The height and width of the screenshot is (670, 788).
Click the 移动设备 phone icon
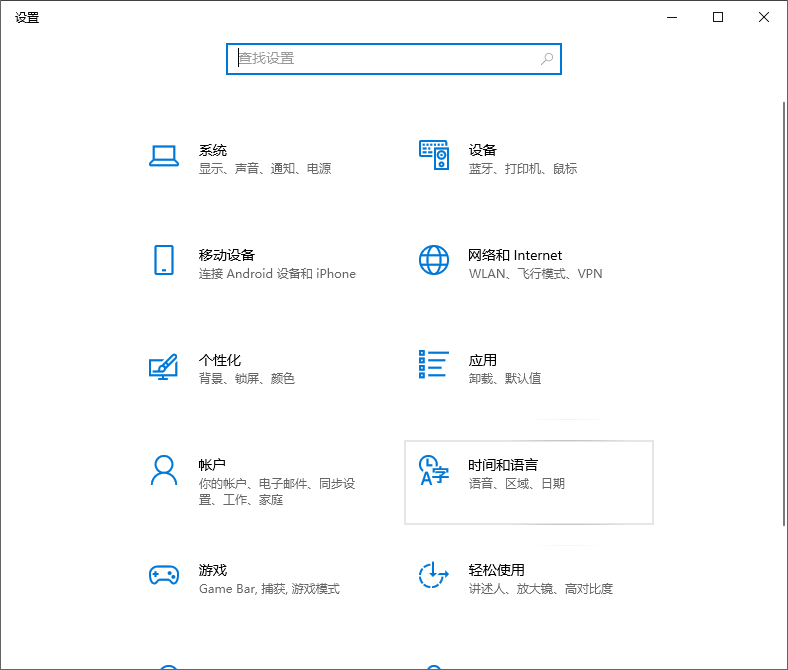[x=164, y=260]
